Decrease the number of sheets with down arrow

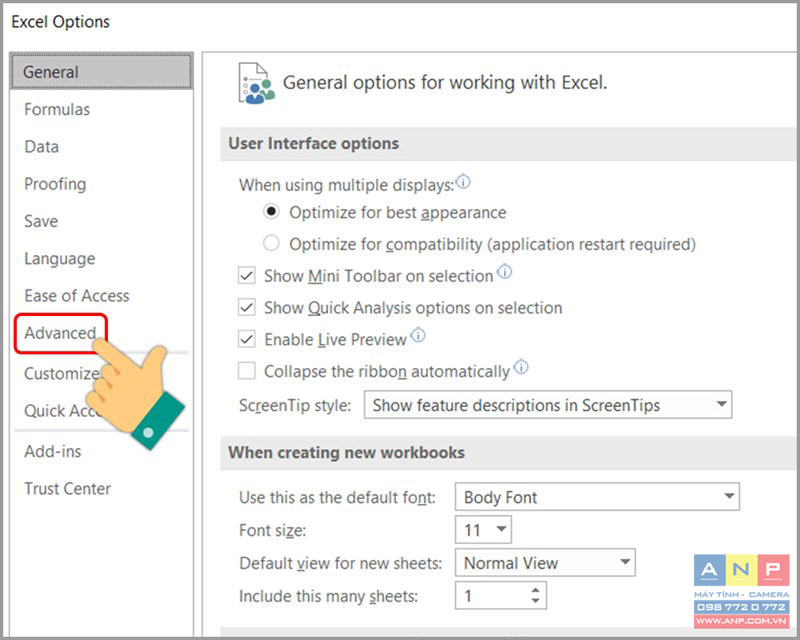pos(535,601)
